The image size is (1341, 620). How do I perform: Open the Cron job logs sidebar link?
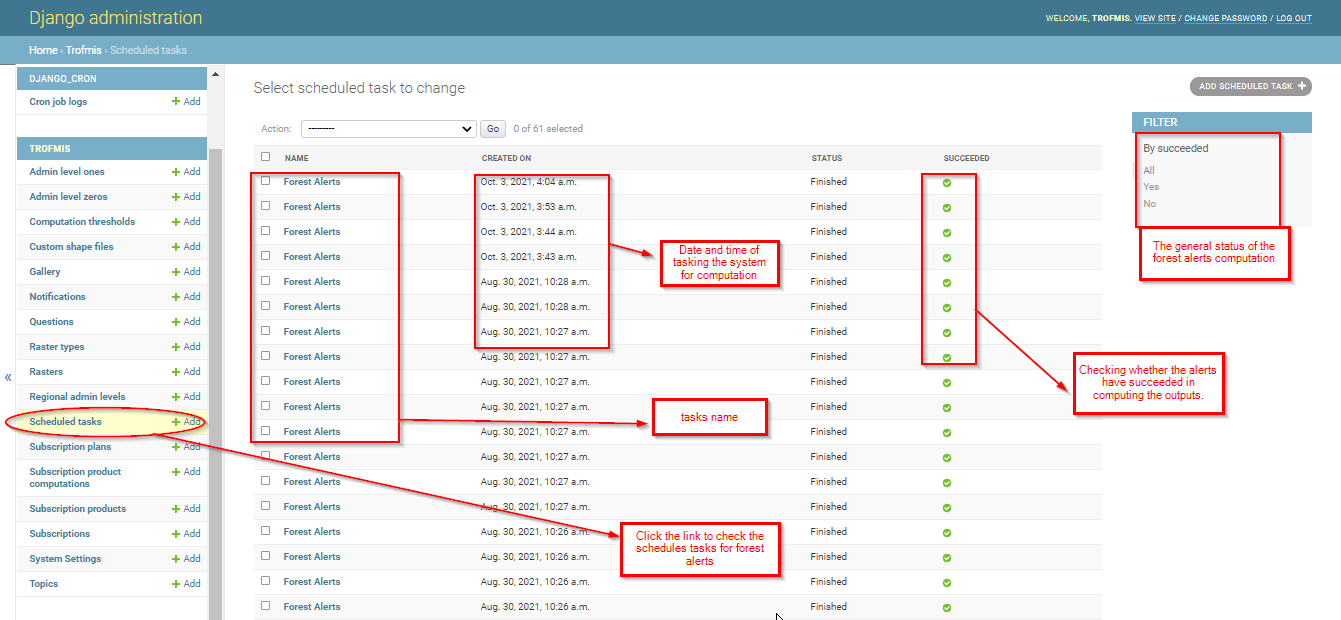[58, 102]
